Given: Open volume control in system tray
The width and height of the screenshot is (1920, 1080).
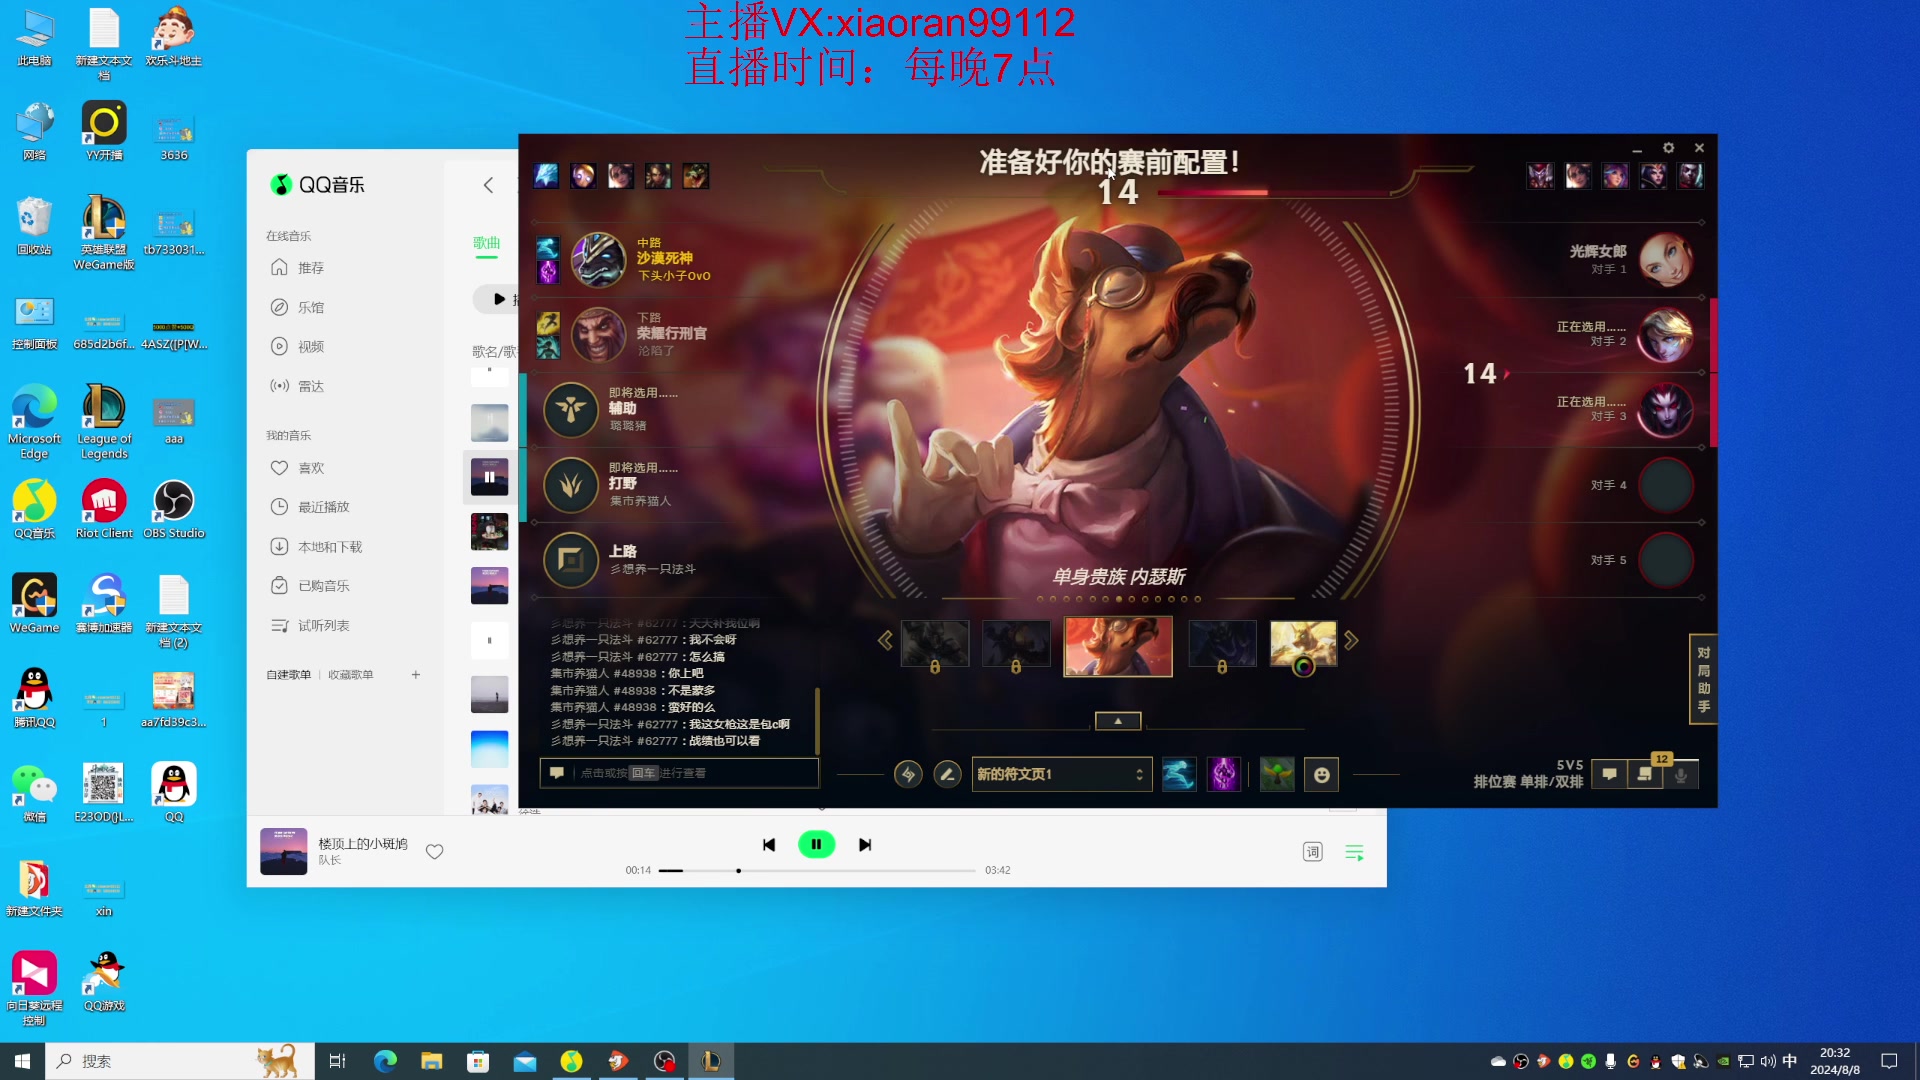Looking at the screenshot, I should click(1768, 1061).
